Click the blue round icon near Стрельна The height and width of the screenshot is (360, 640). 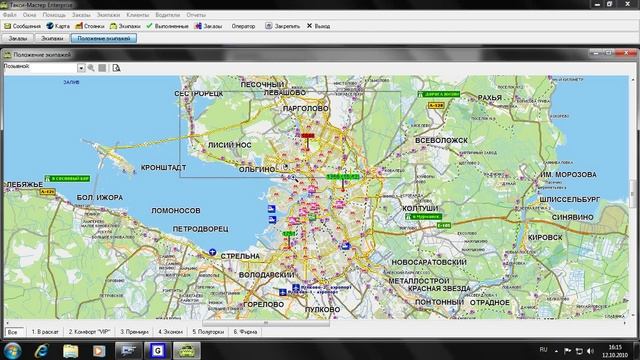(x=212, y=252)
